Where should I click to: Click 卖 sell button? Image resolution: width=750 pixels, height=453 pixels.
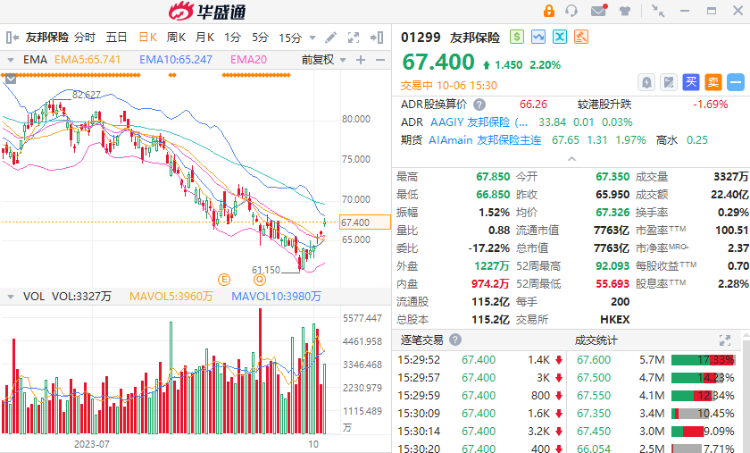coord(713,82)
